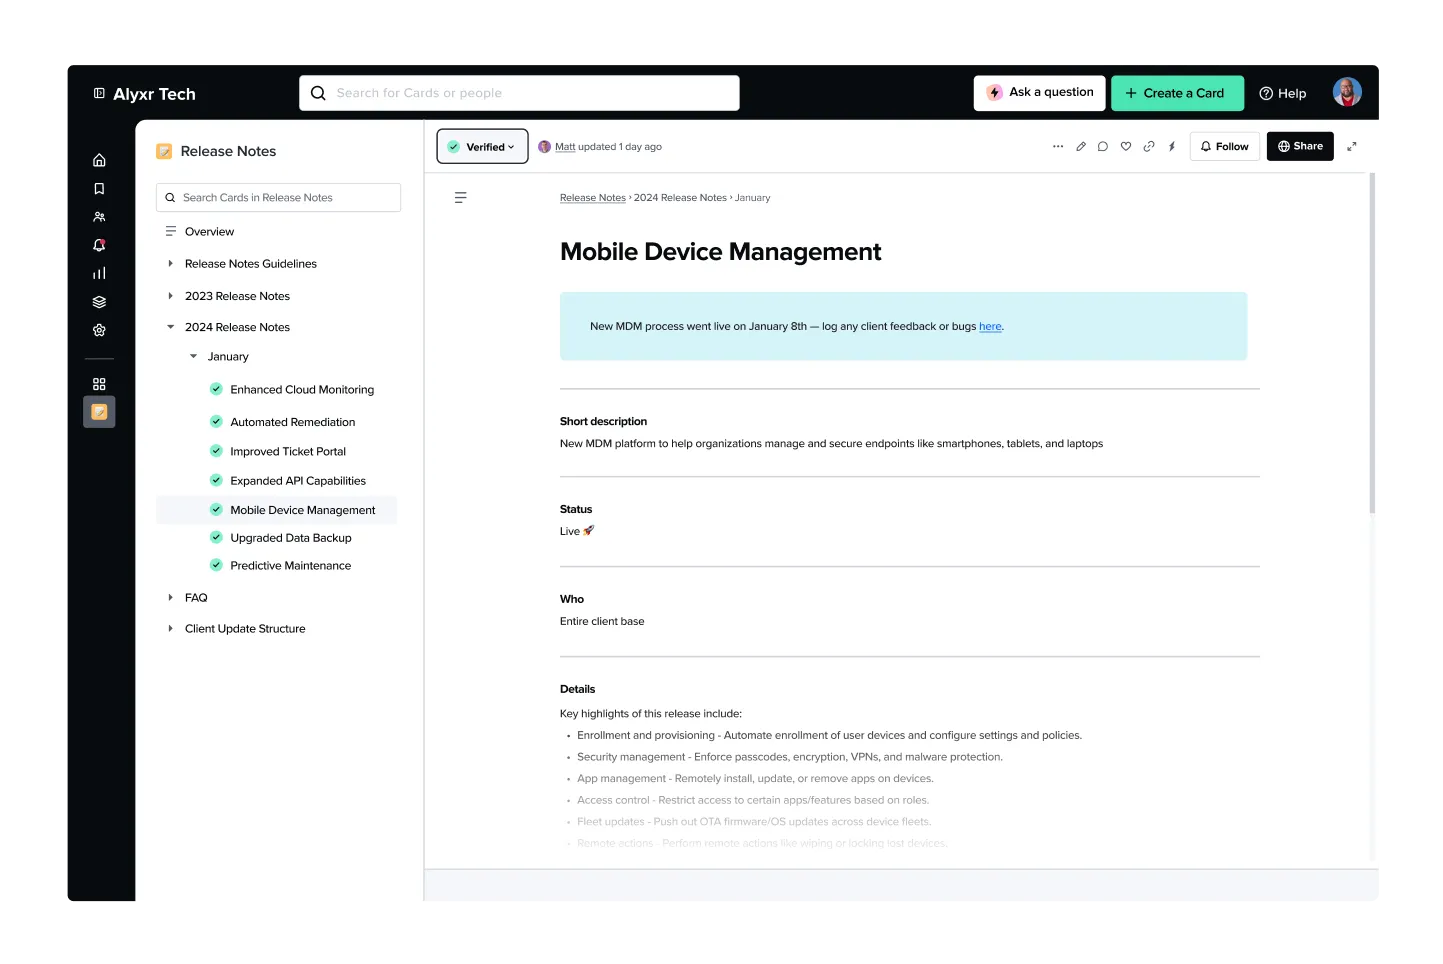Click the Search Cards in Release Notes field

point(278,197)
